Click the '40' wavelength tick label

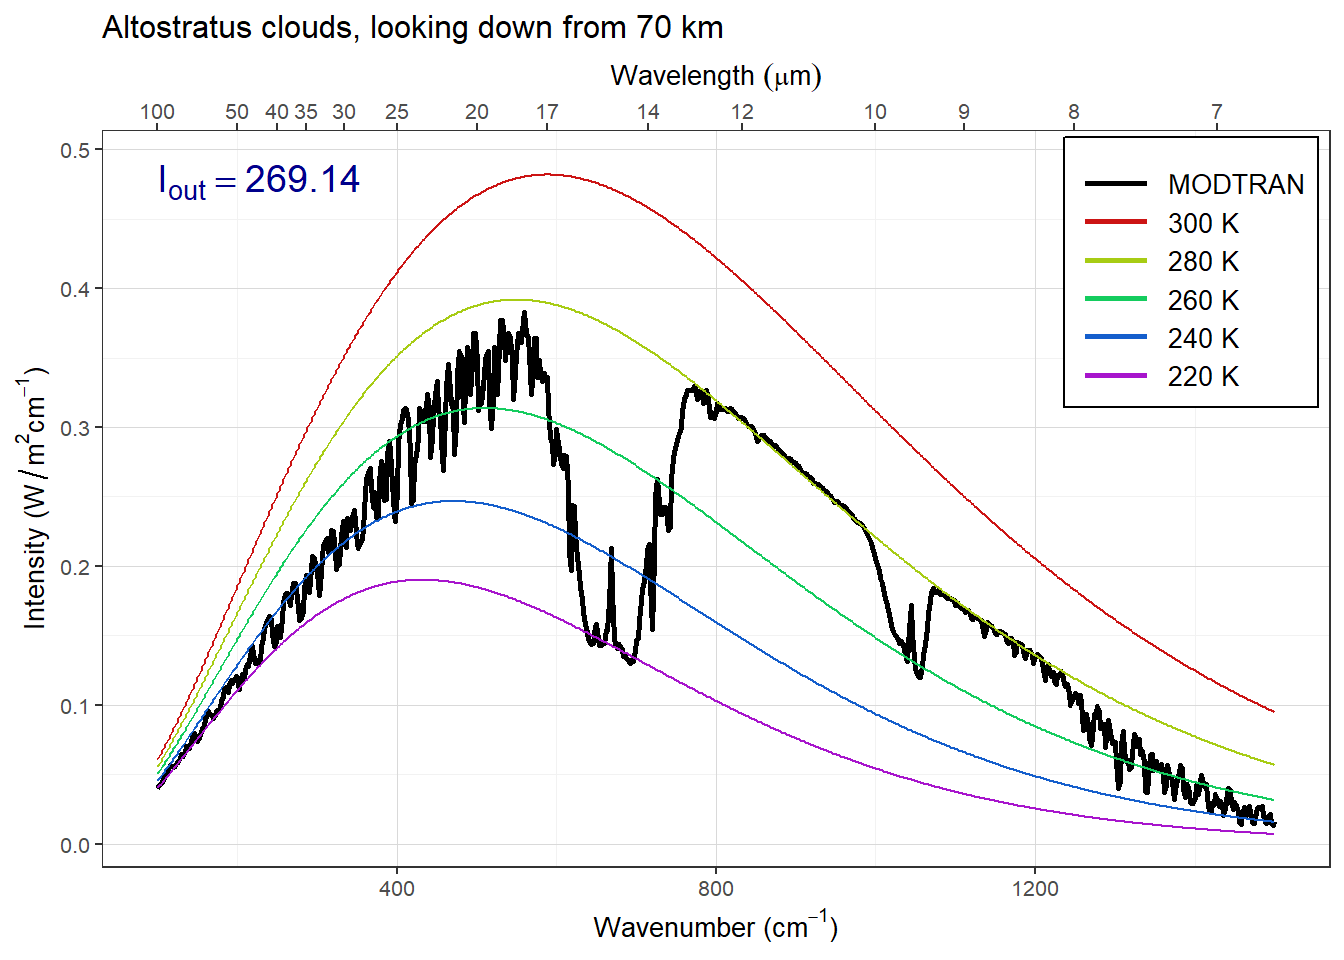[277, 112]
